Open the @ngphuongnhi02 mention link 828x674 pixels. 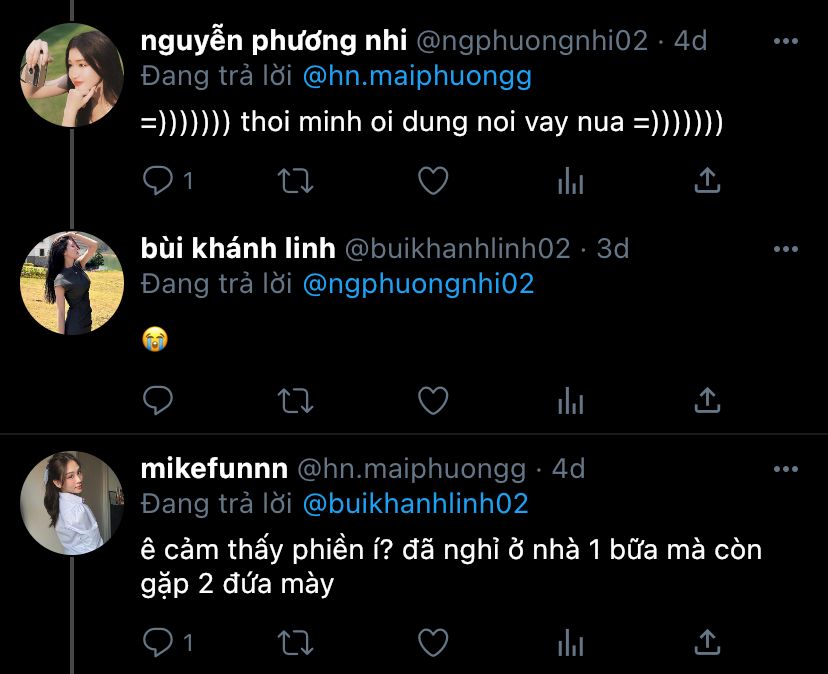pos(418,284)
